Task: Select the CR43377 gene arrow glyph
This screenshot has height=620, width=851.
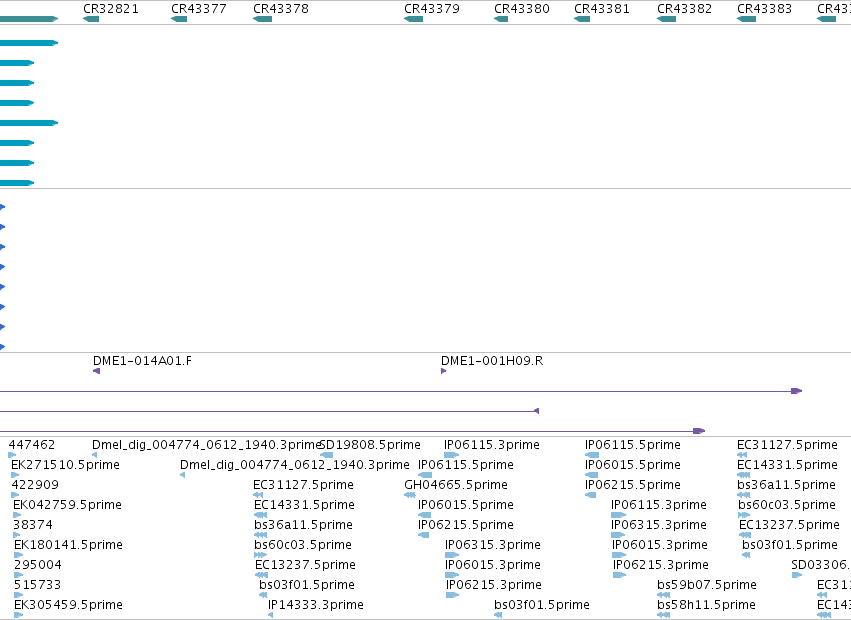Action: [179, 19]
